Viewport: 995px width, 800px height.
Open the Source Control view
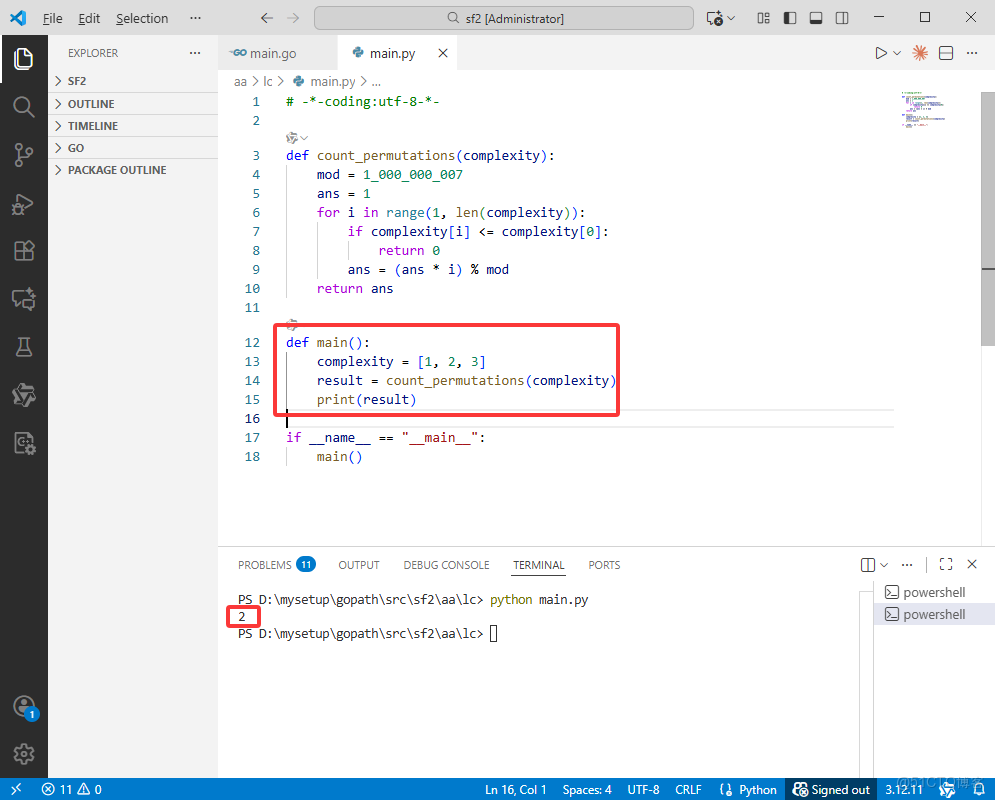24,154
